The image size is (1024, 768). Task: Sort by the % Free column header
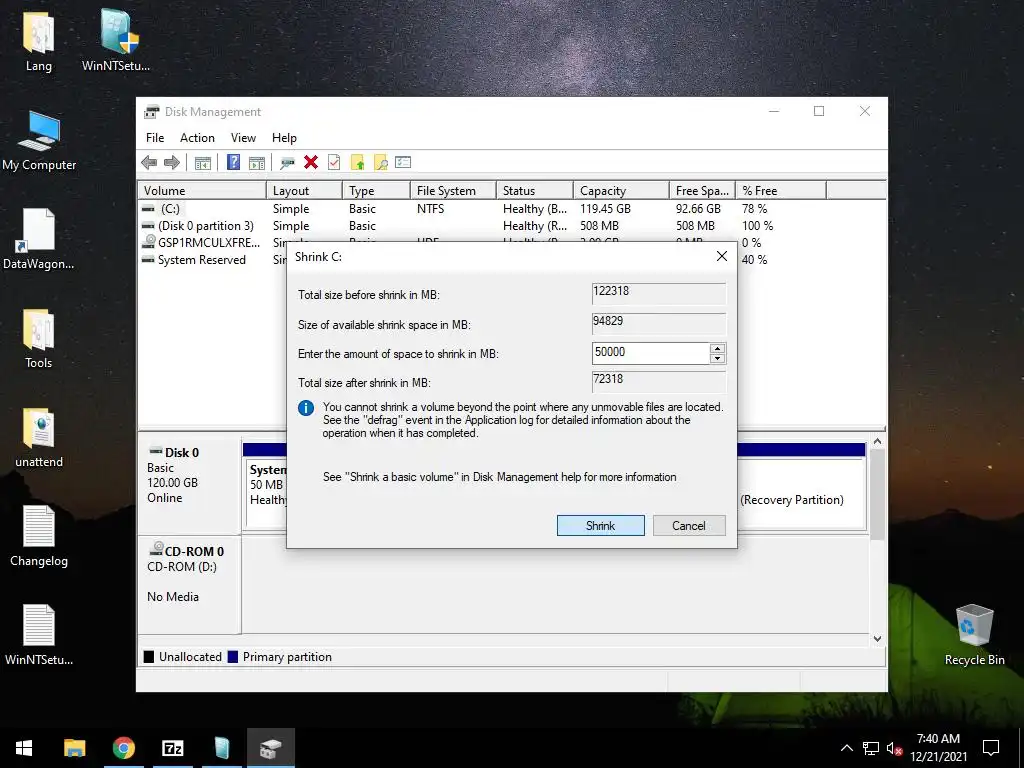click(781, 191)
